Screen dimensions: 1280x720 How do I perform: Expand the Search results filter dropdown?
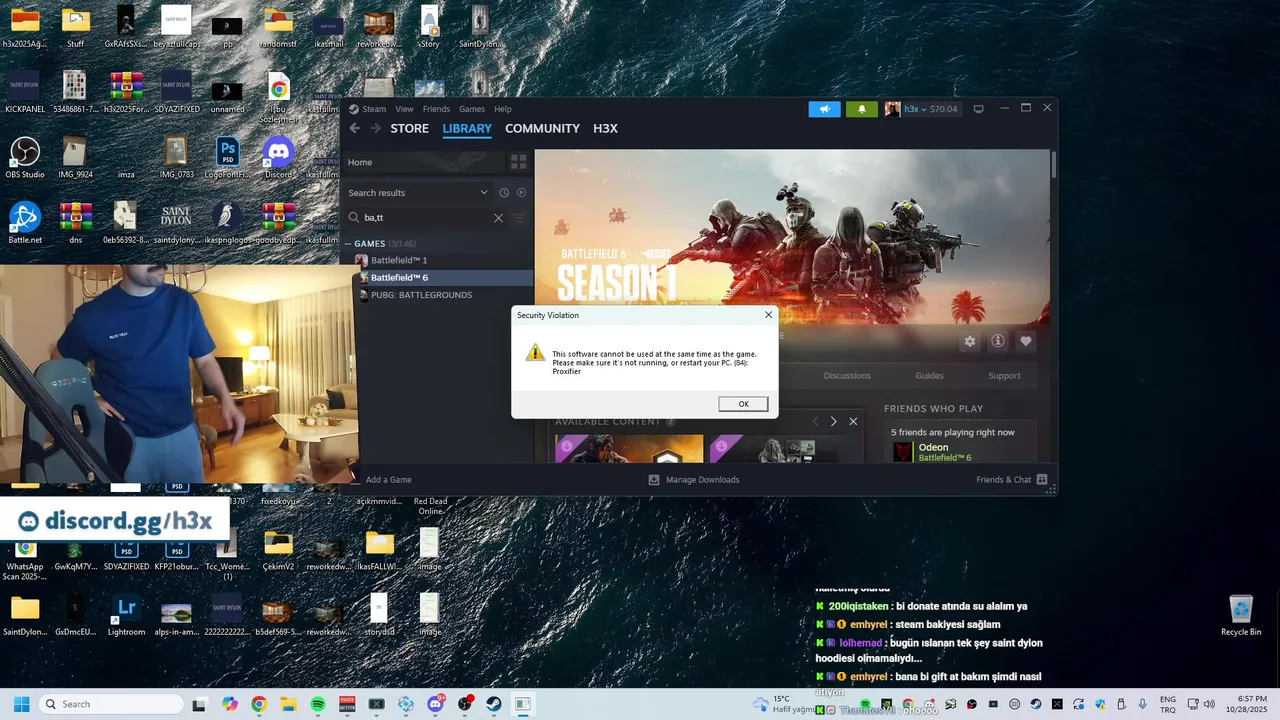point(418,193)
